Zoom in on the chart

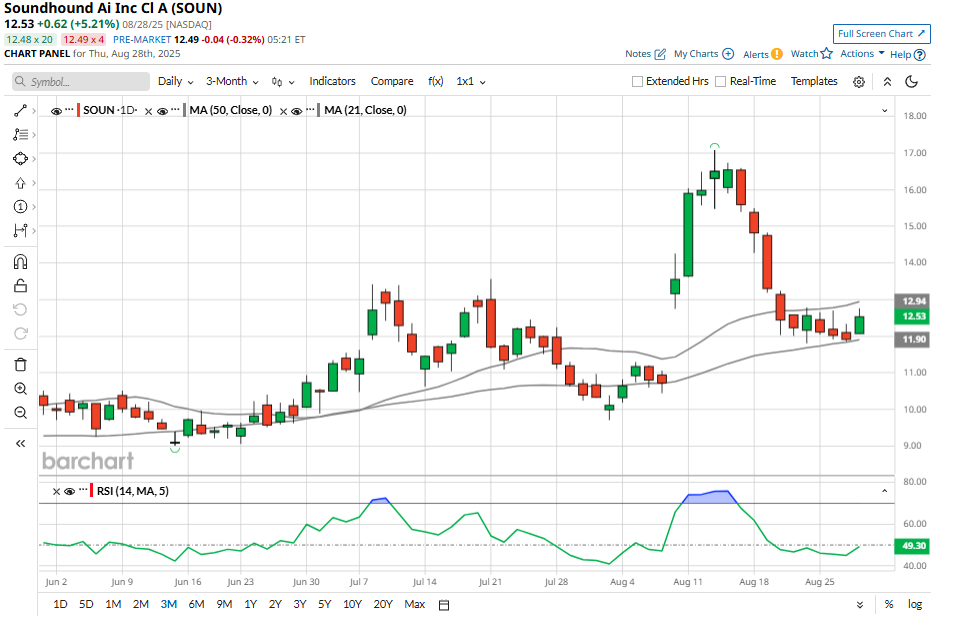pyautogui.click(x=20, y=389)
